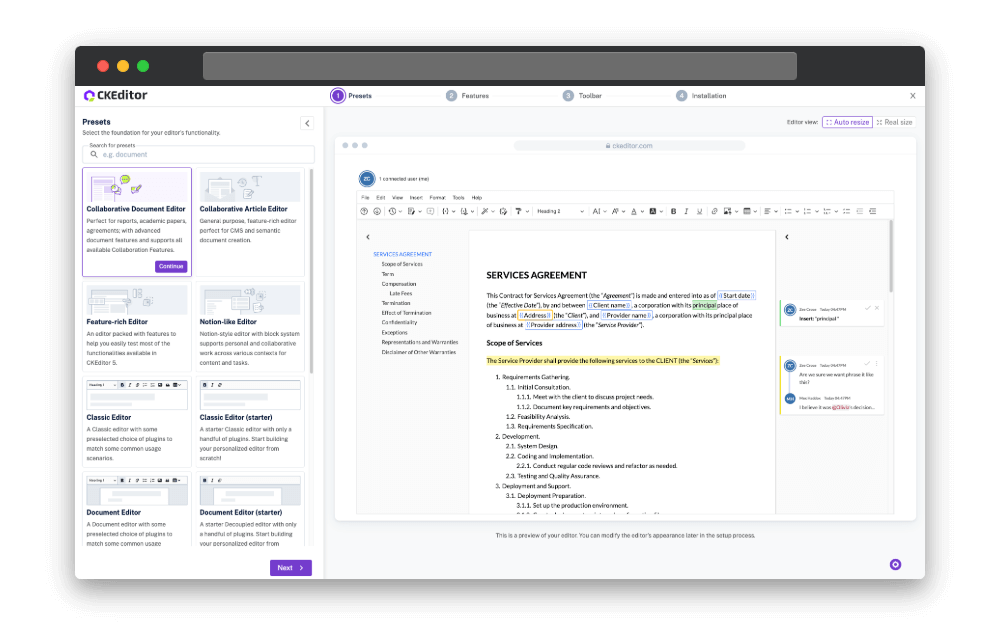Click the undo arrow in editor toolbar

391,211
